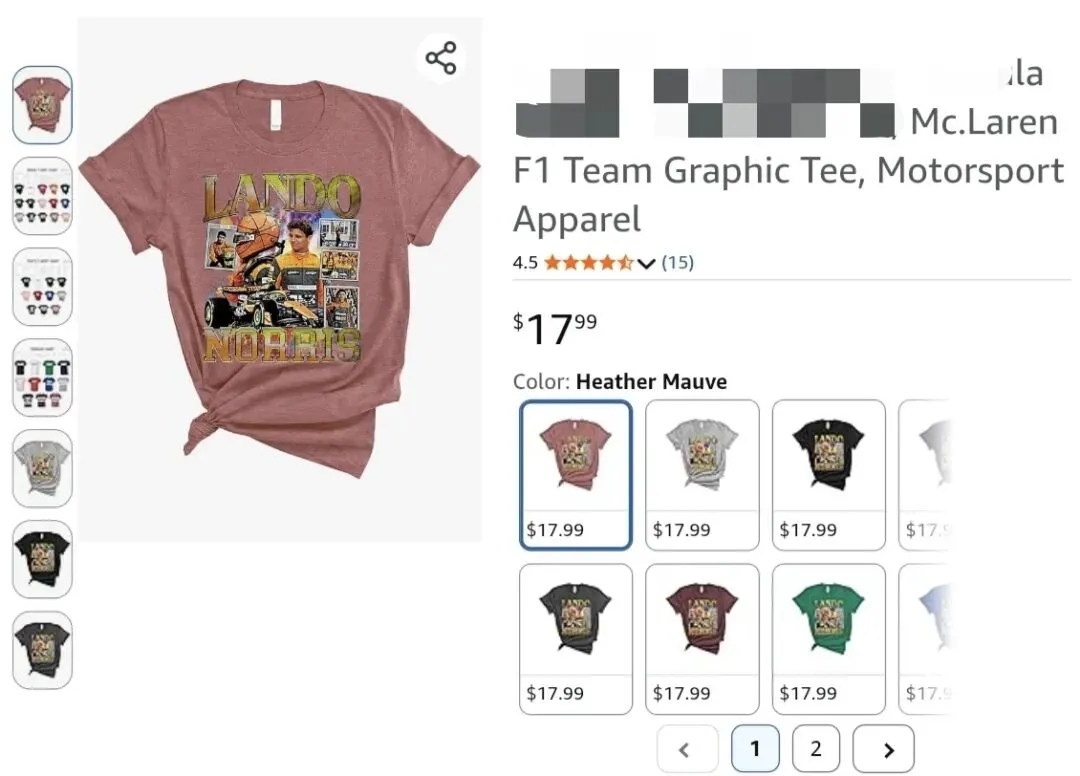The height and width of the screenshot is (776, 1080).
Task: Click the share icon on product image
Action: [441, 58]
